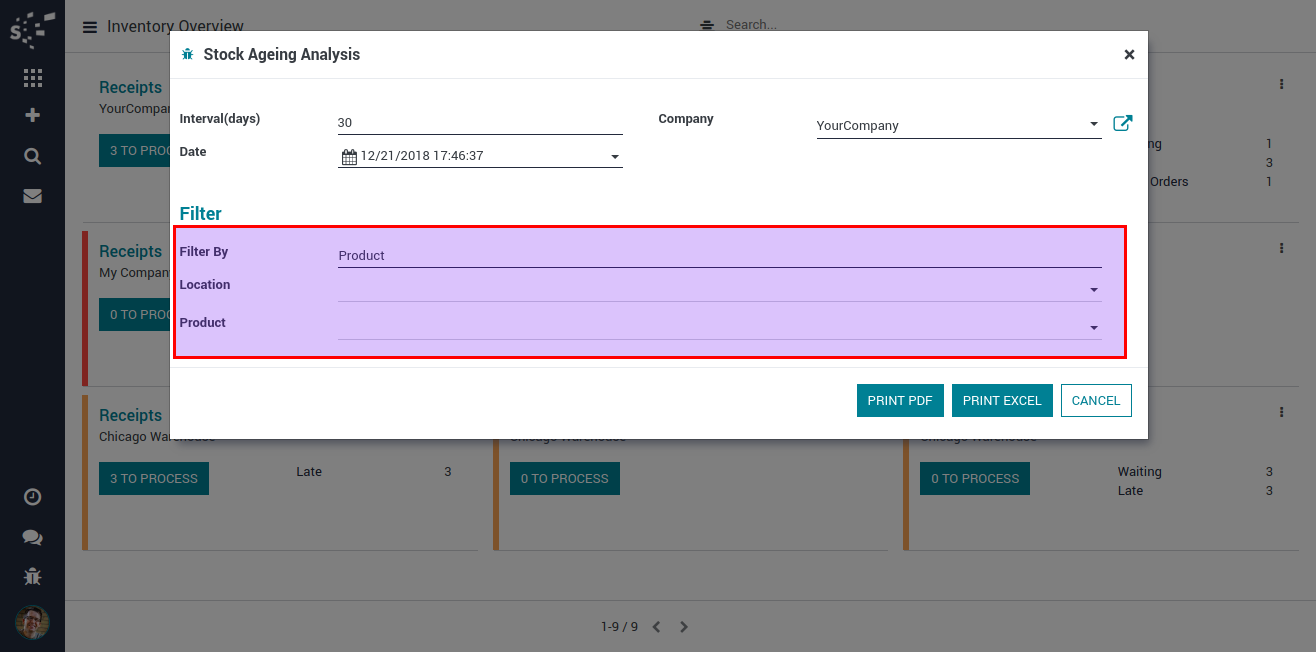Click the Interval(days) input field
The width and height of the screenshot is (1316, 652).
480,123
